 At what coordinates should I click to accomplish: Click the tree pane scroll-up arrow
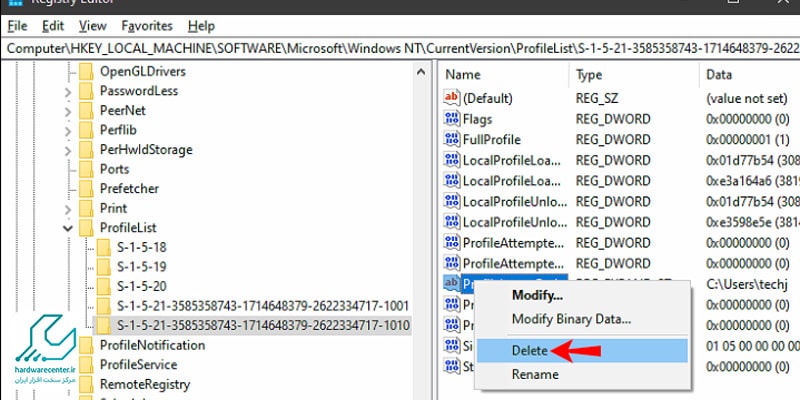(421, 72)
